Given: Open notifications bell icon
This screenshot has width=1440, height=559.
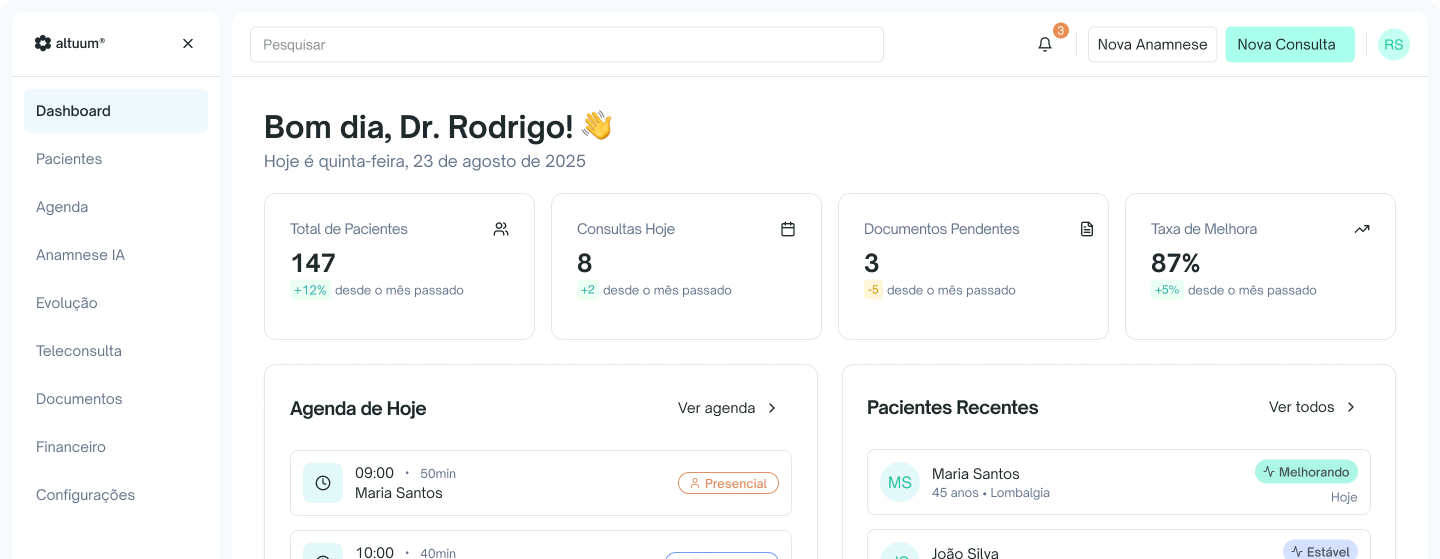Looking at the screenshot, I should (x=1045, y=45).
